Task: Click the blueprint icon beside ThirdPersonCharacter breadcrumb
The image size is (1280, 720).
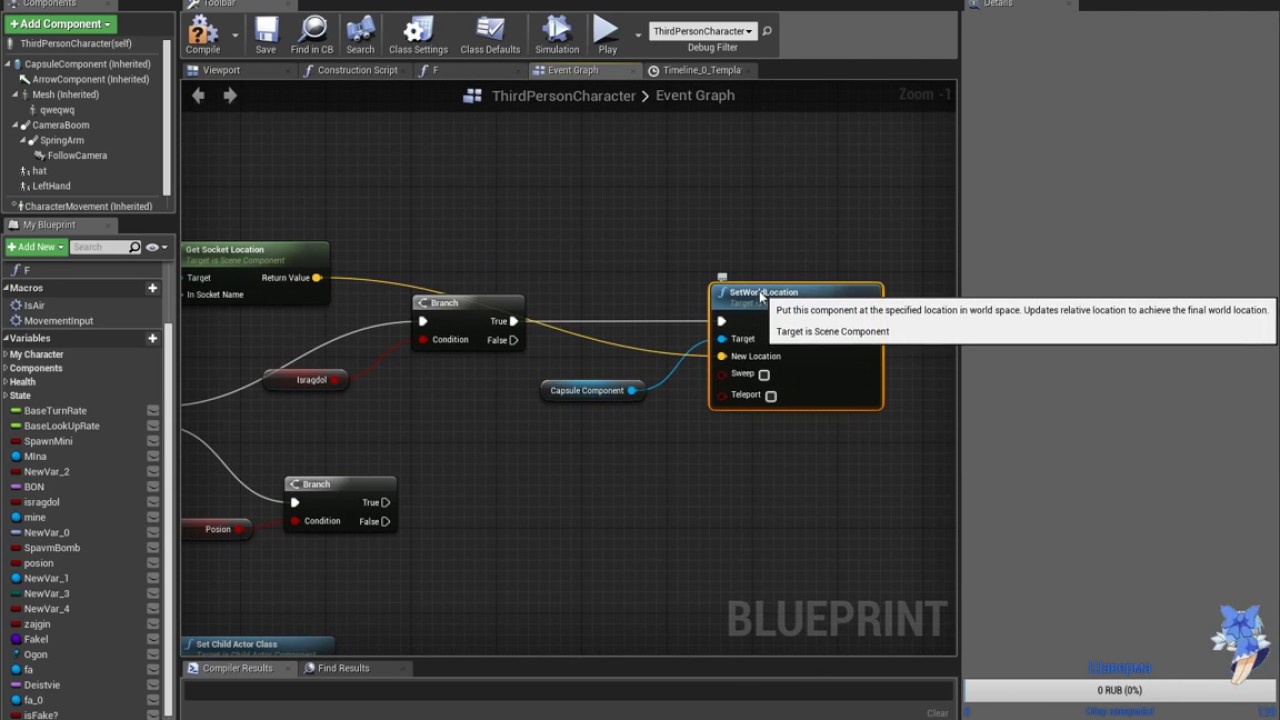Action: coord(473,96)
